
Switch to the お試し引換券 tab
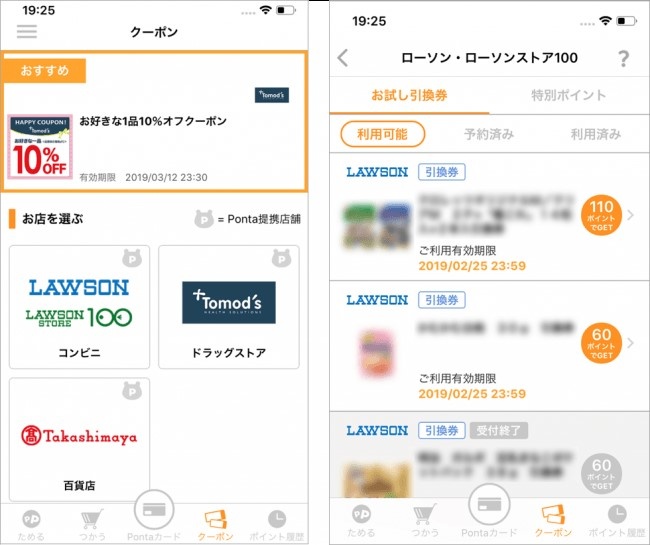click(x=409, y=95)
